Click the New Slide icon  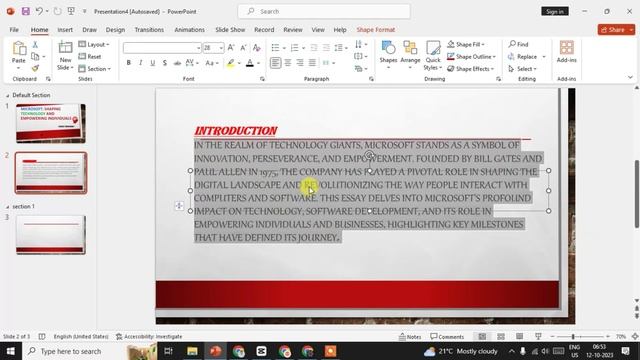[x=65, y=47]
